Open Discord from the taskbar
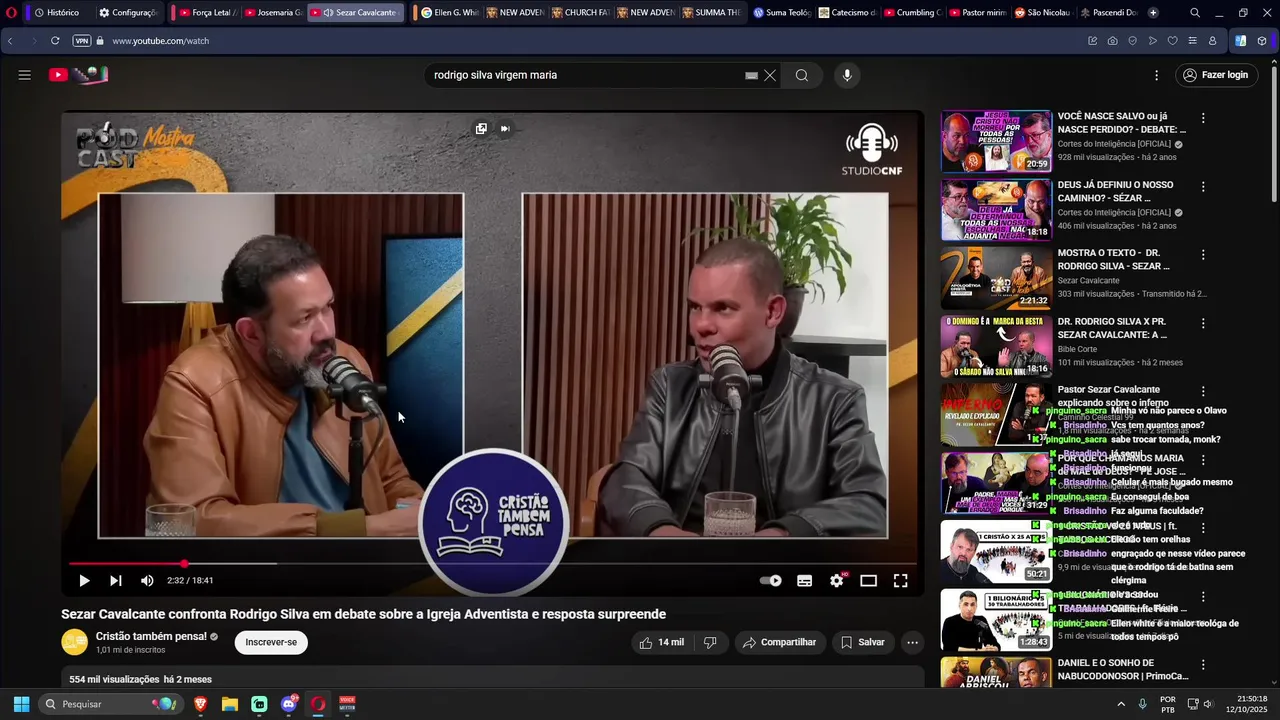The height and width of the screenshot is (720, 1280). pyautogui.click(x=290, y=704)
